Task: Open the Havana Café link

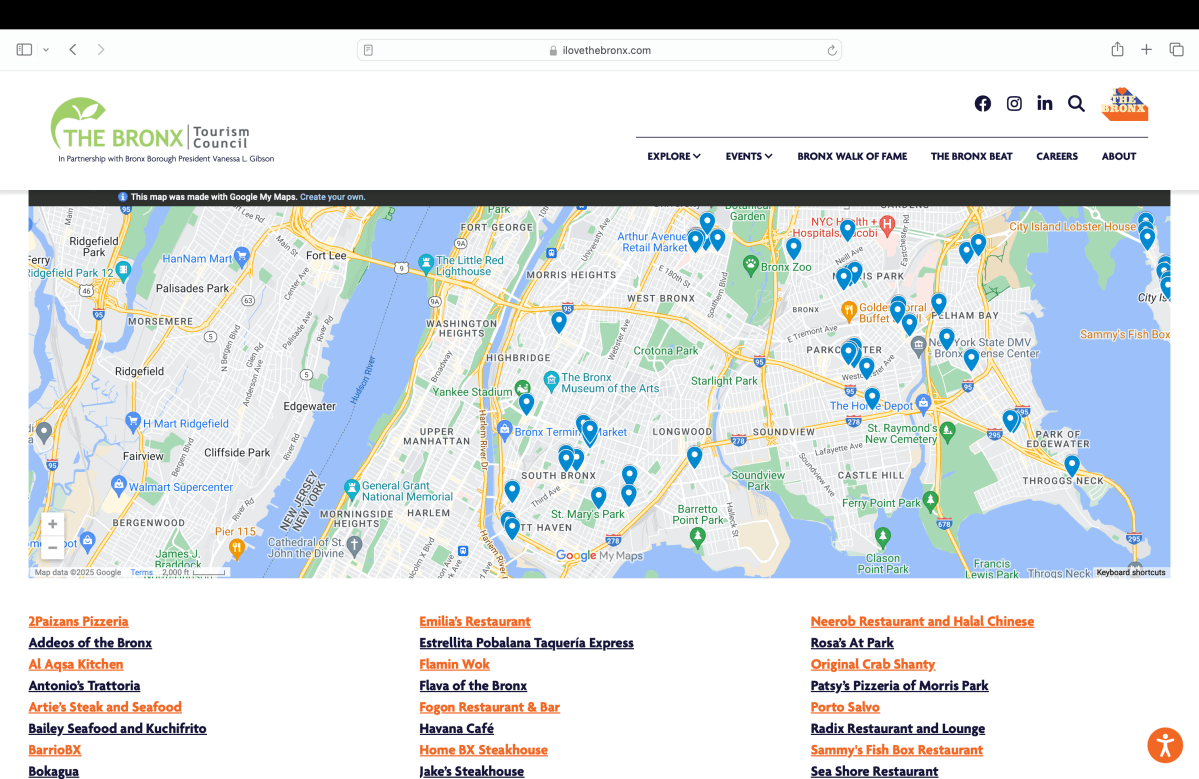Action: click(x=457, y=729)
